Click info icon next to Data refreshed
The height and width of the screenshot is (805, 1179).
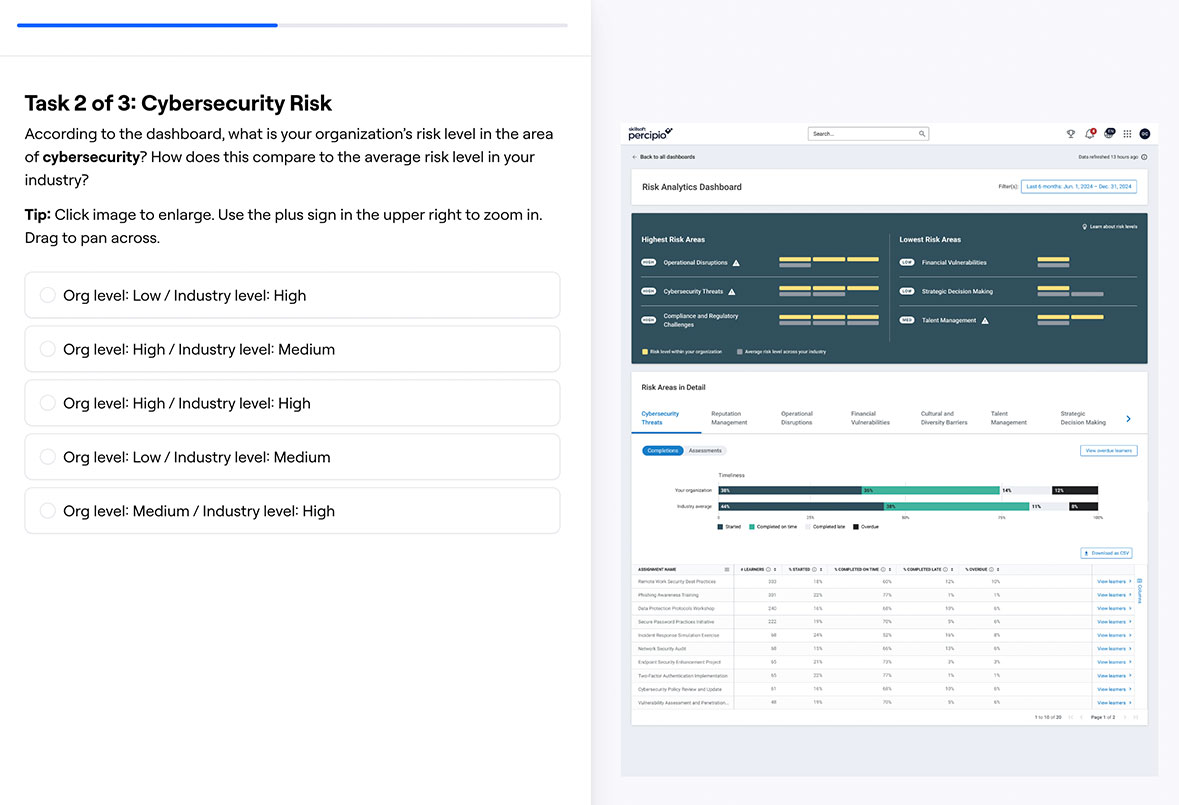[x=1144, y=157]
